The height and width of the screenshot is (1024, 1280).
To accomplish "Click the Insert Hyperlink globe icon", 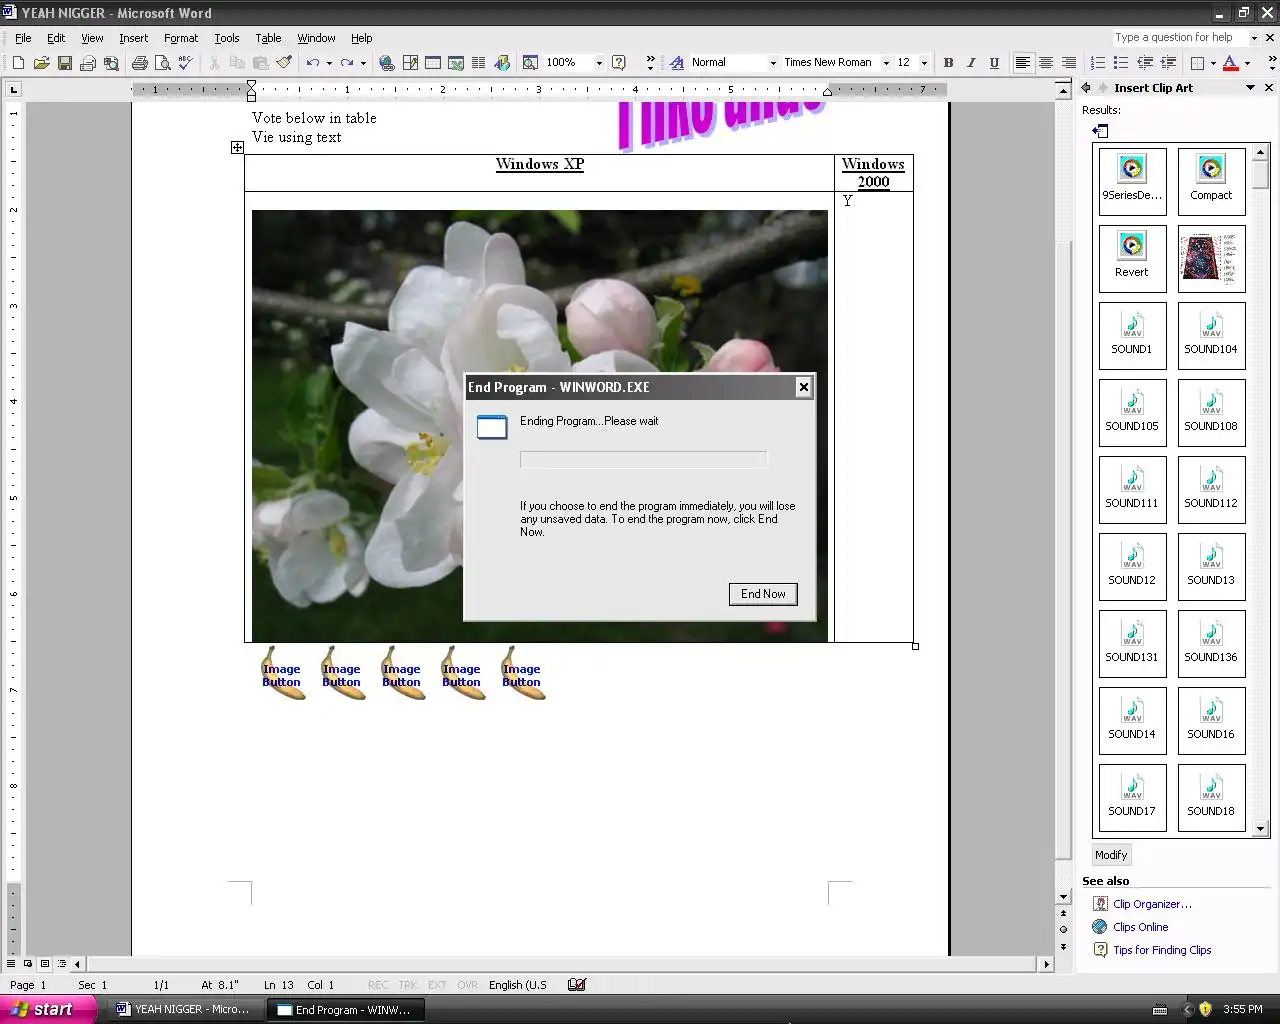I will tap(387, 63).
